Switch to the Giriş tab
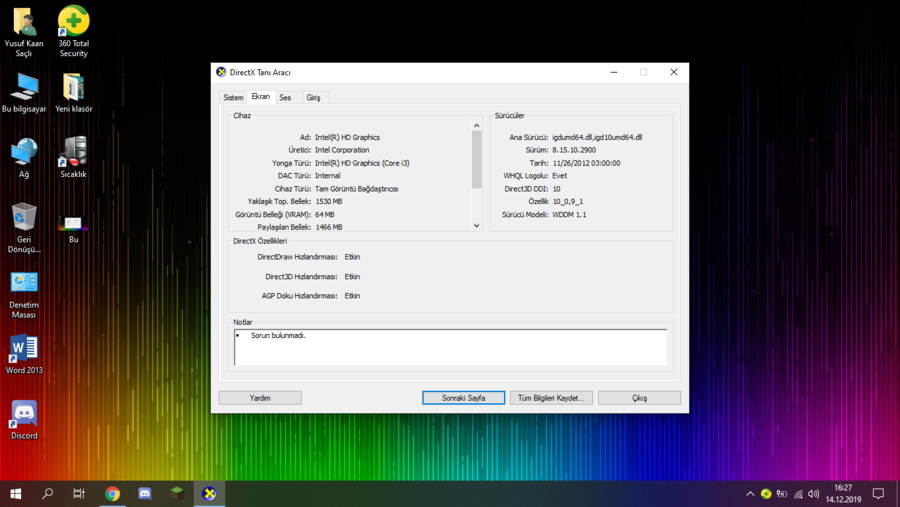 click(313, 98)
